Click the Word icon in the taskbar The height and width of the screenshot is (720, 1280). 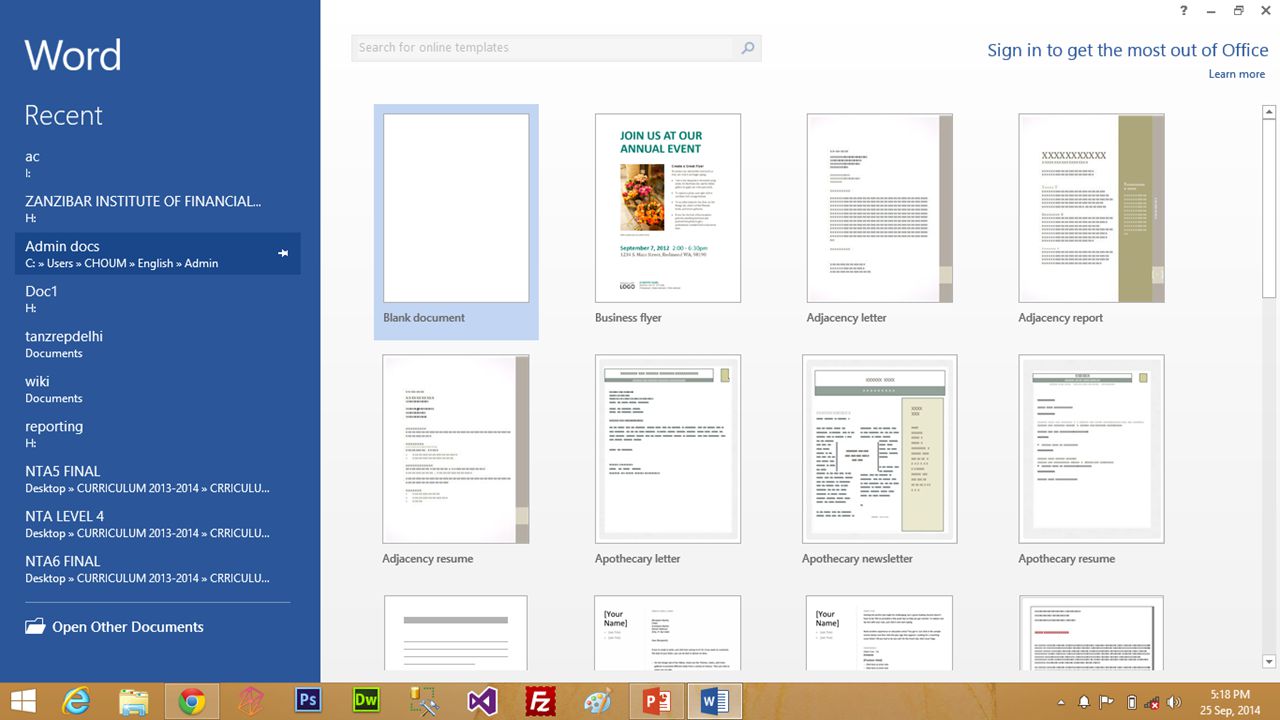715,702
